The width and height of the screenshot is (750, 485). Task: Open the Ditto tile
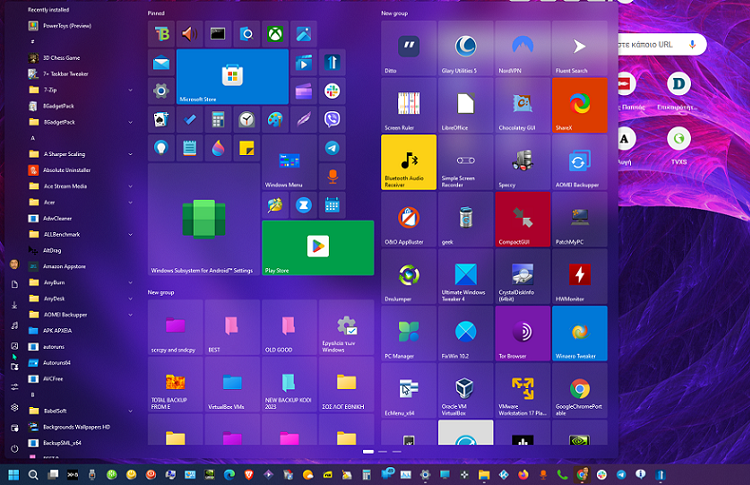pos(409,48)
